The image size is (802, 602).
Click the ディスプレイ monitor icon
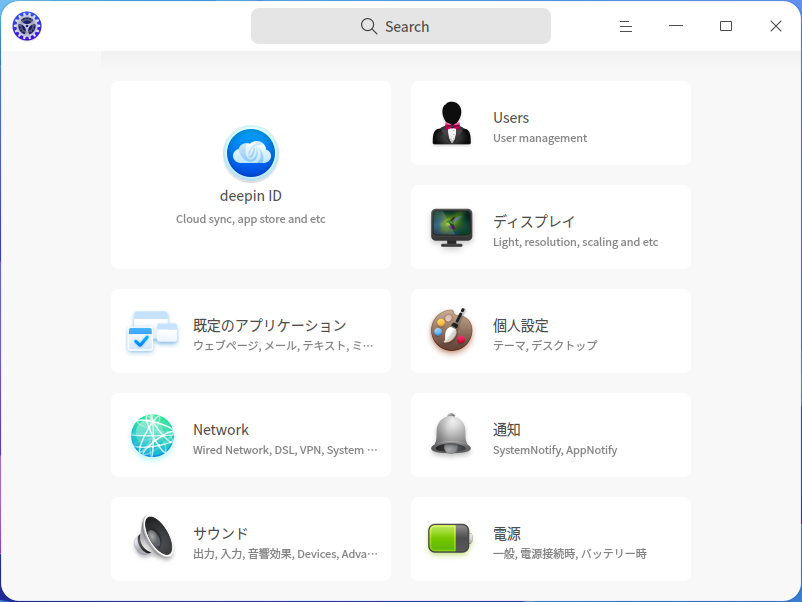[452, 228]
